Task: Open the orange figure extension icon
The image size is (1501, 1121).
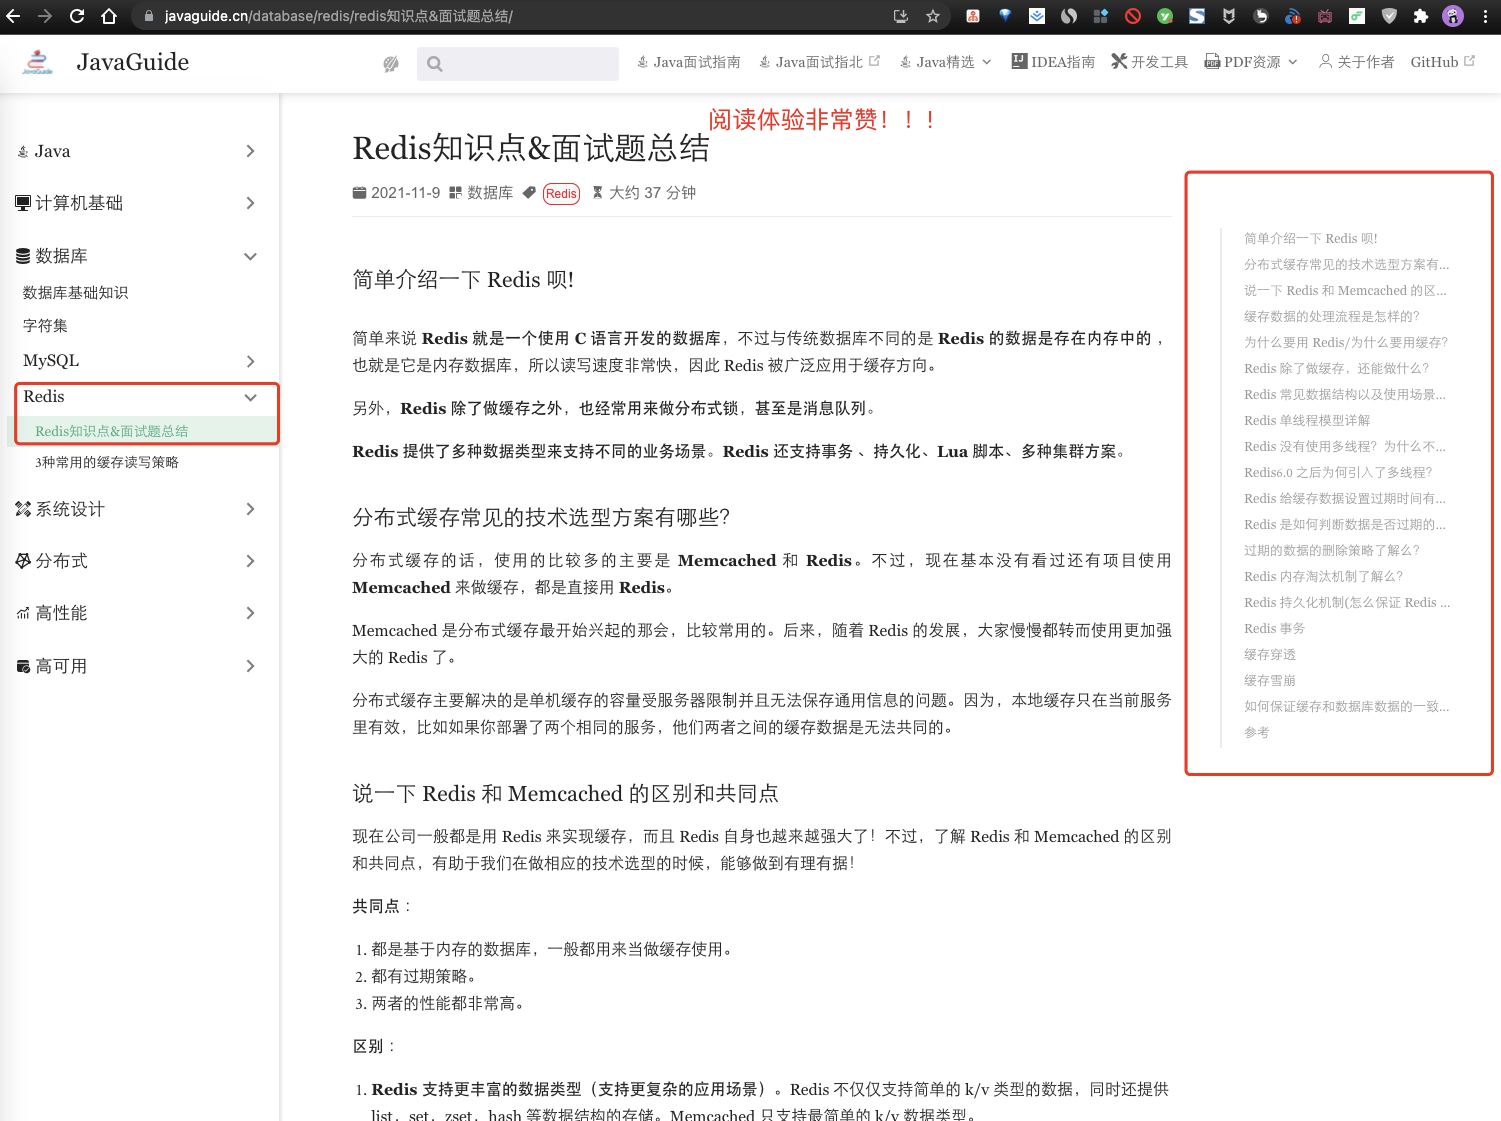Action: coord(973,16)
